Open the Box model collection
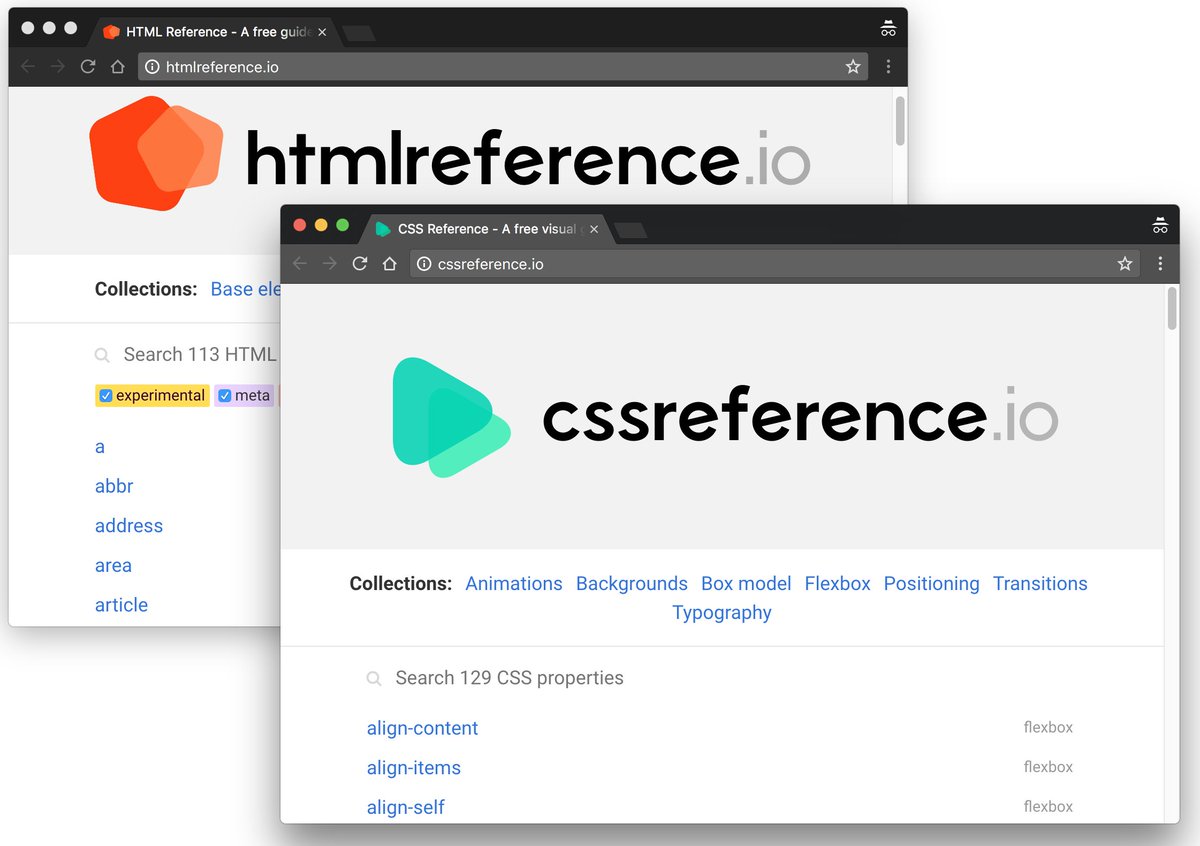Image resolution: width=1200 pixels, height=846 pixels. tap(746, 584)
